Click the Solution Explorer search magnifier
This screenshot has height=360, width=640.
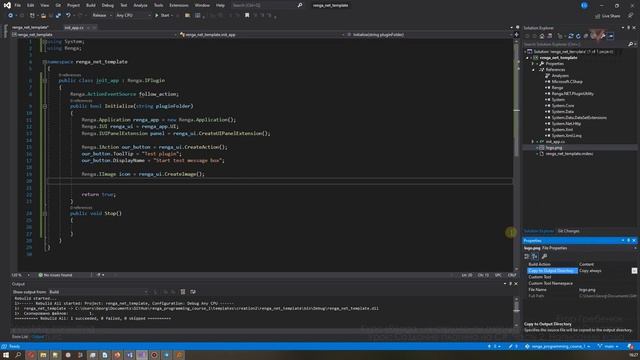pos(631,44)
